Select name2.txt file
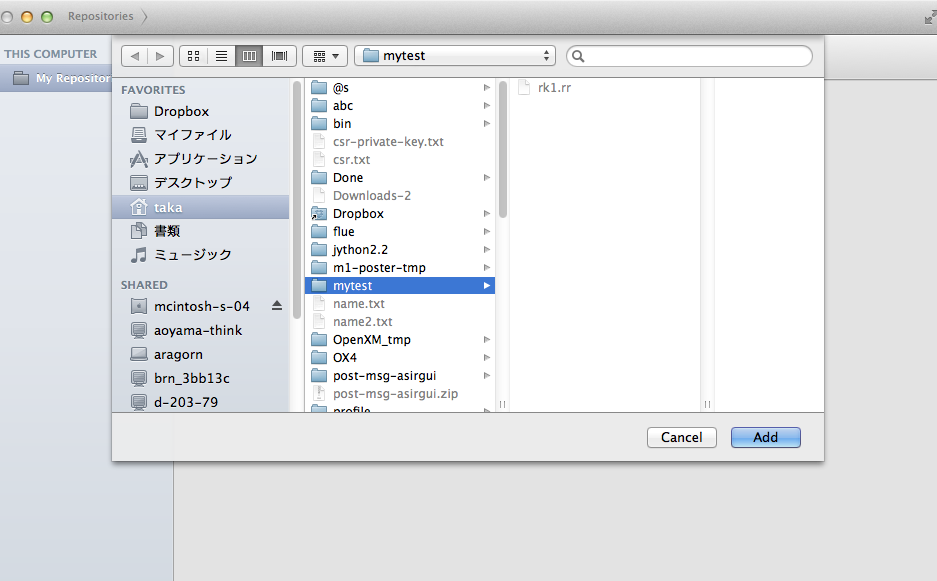This screenshot has height=581, width=937. tap(399, 322)
